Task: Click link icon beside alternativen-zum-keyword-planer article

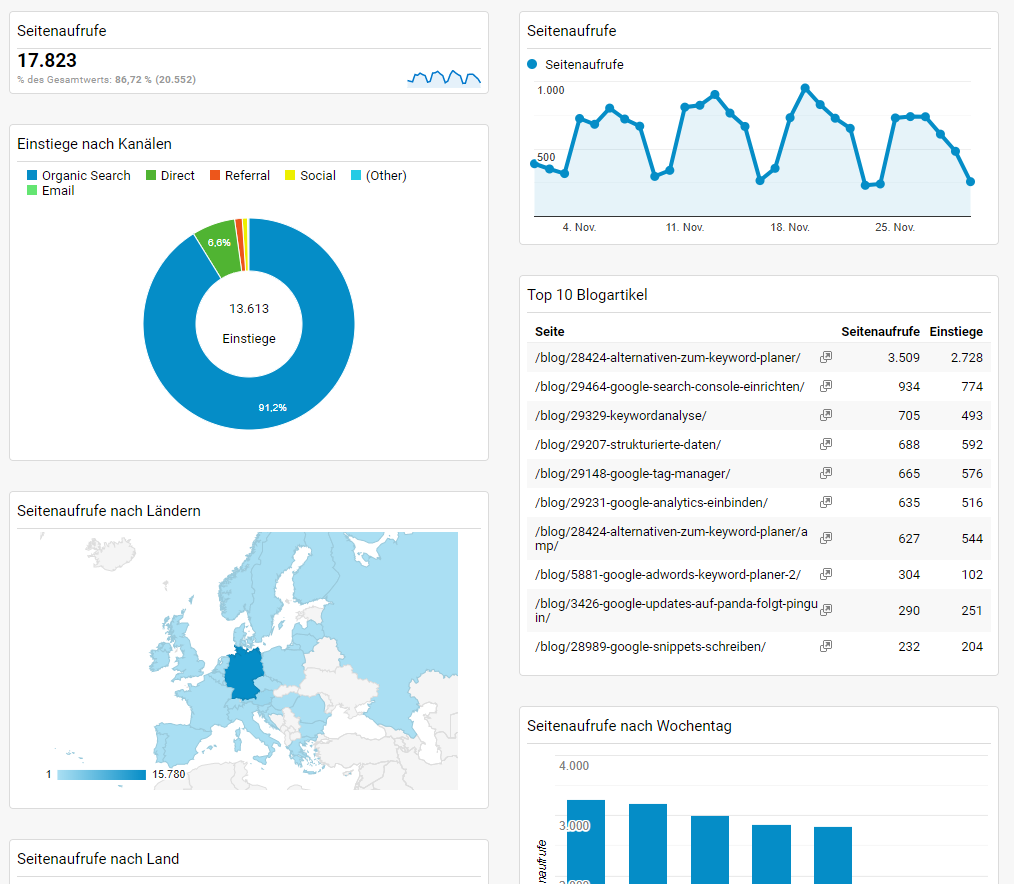Action: [825, 357]
